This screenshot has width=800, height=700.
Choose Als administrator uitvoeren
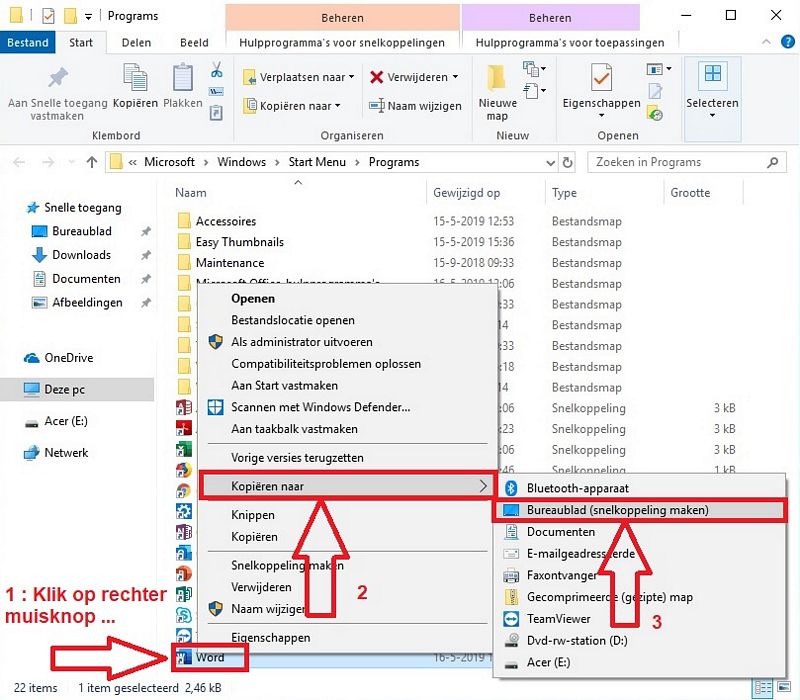pyautogui.click(x=348, y=342)
